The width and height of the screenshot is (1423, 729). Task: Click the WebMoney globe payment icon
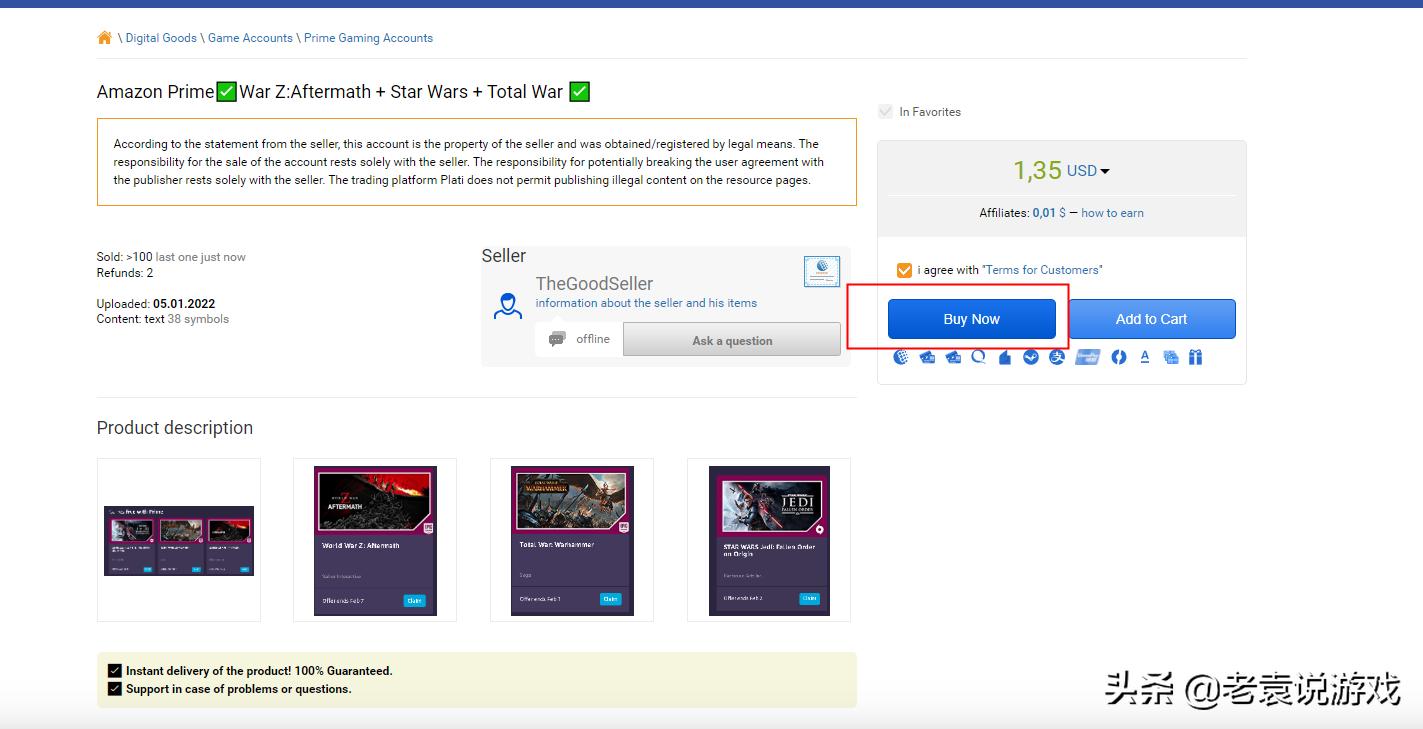click(x=901, y=357)
